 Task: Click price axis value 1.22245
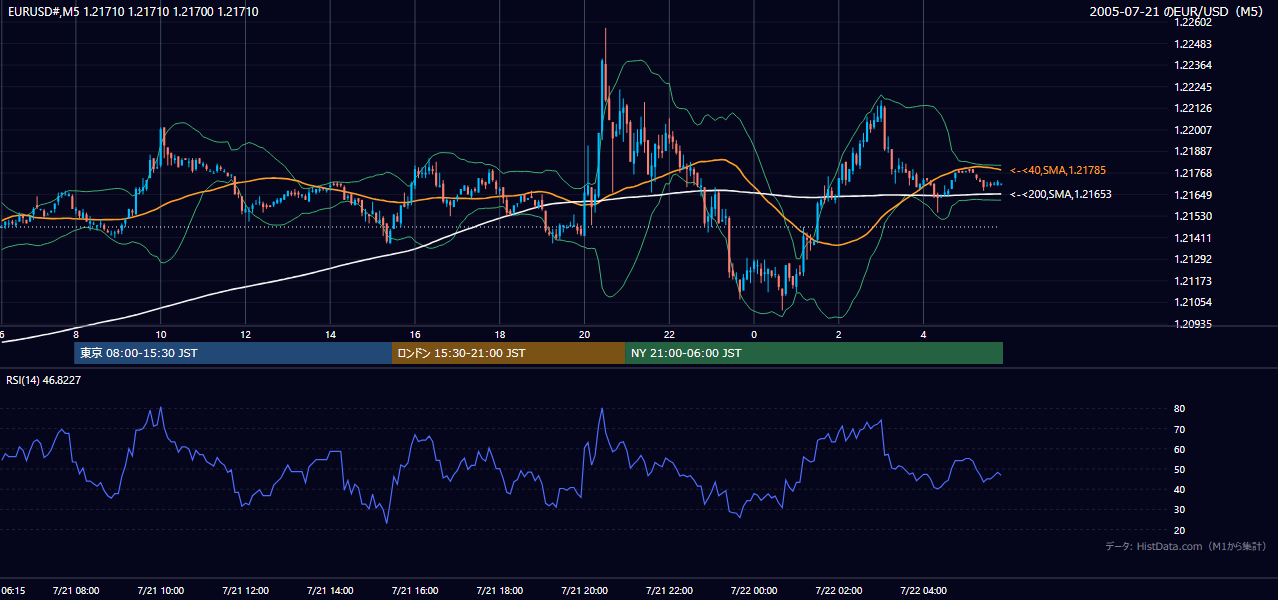[x=1192, y=87]
